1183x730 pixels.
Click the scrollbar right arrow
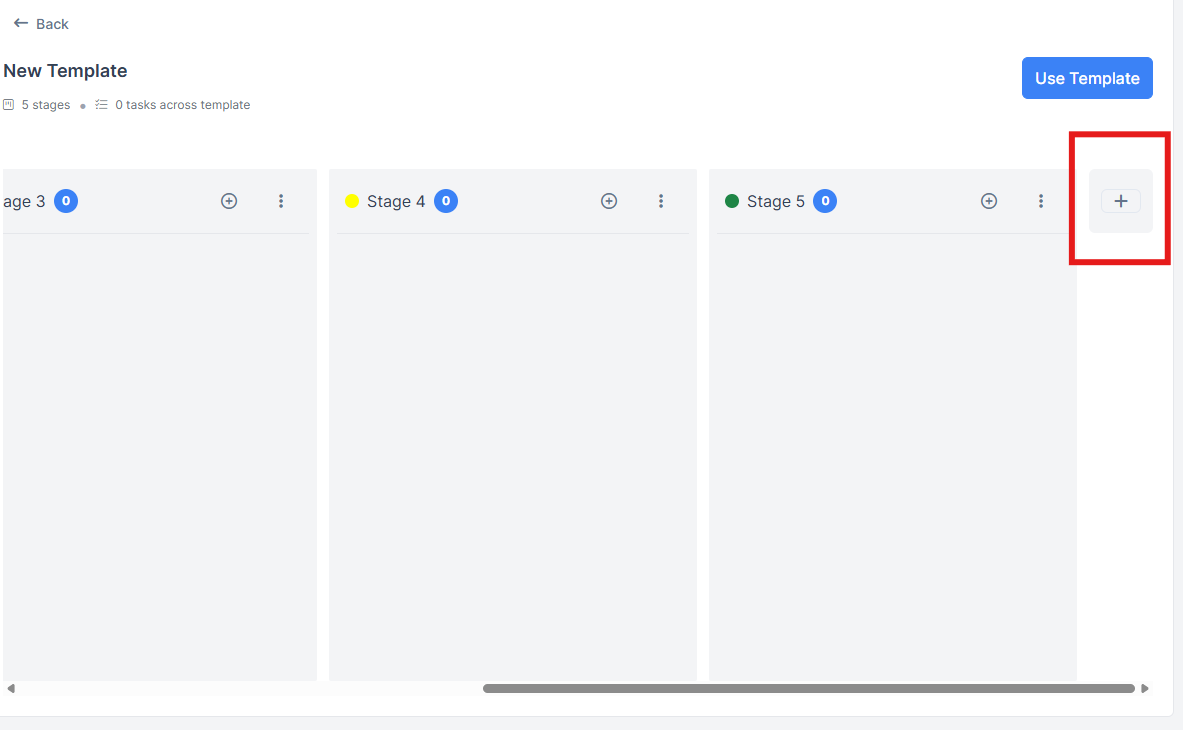click(1145, 689)
